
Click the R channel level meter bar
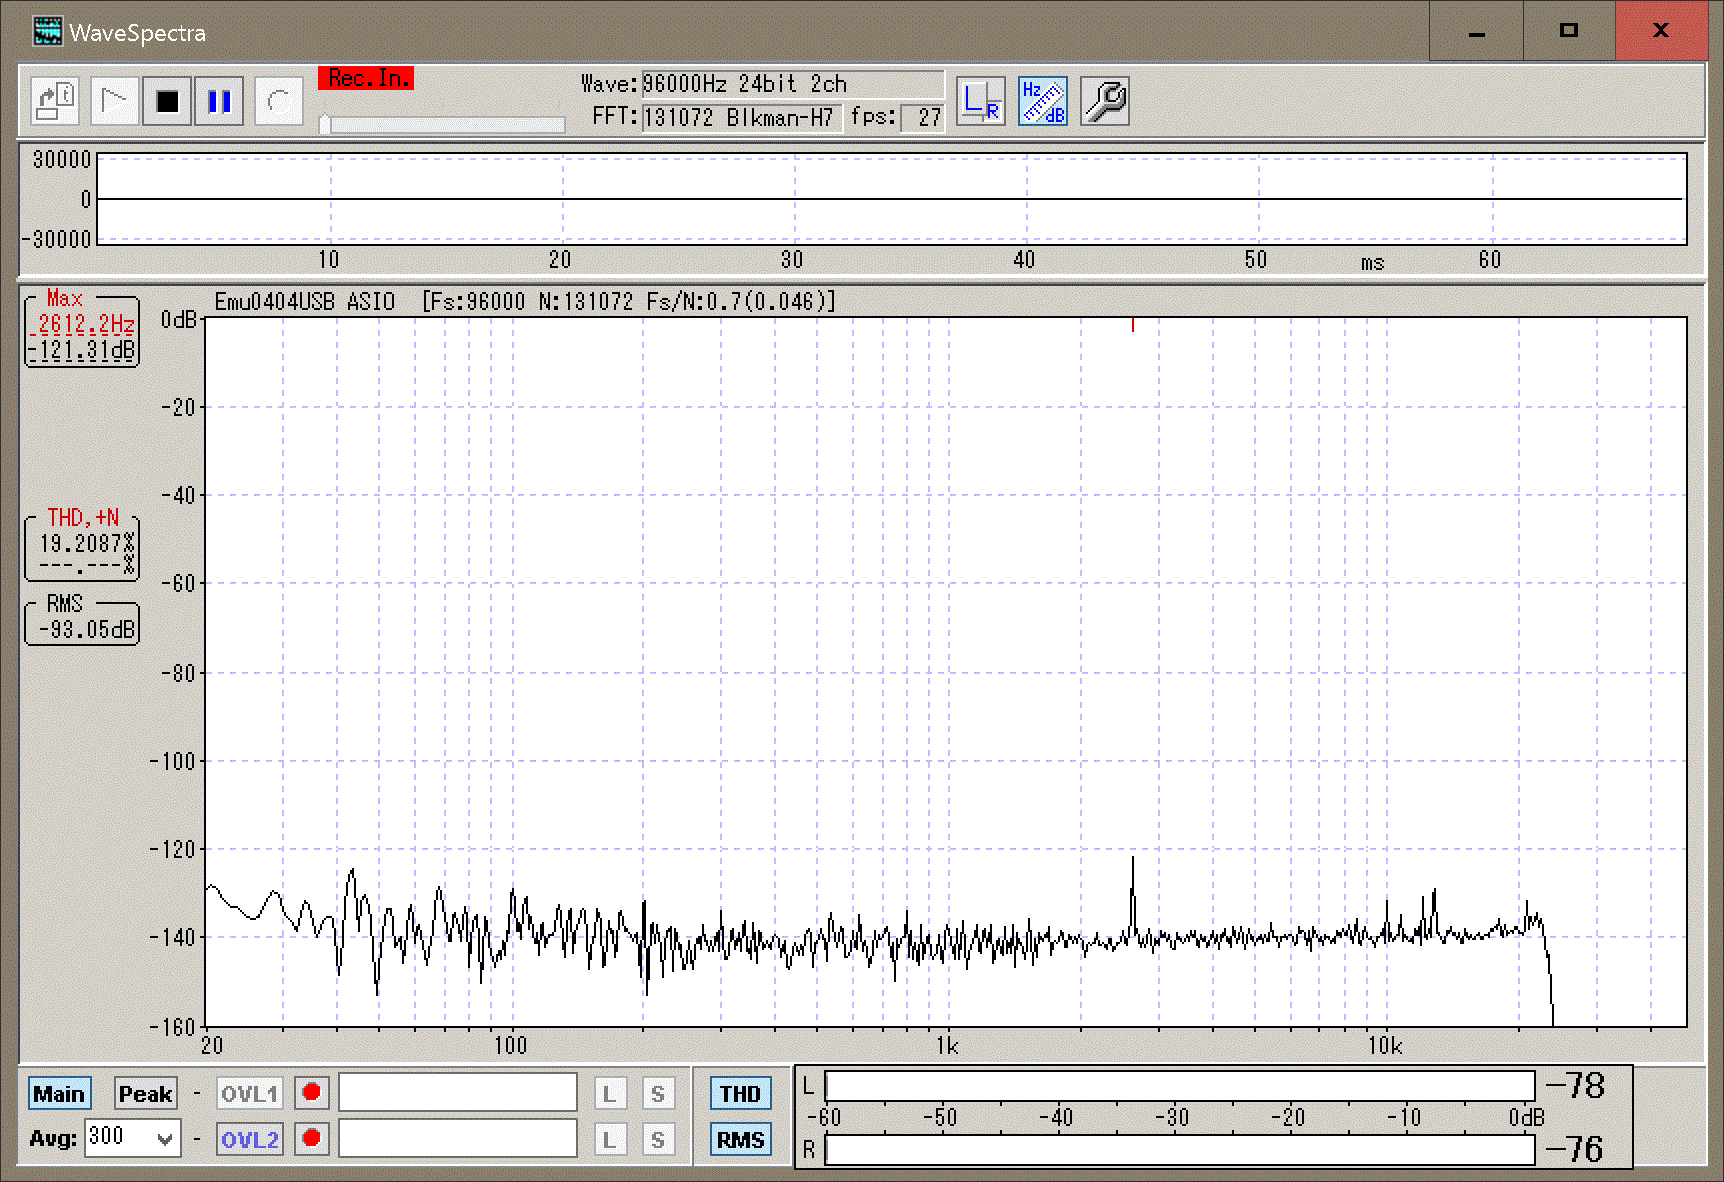pos(1180,1150)
